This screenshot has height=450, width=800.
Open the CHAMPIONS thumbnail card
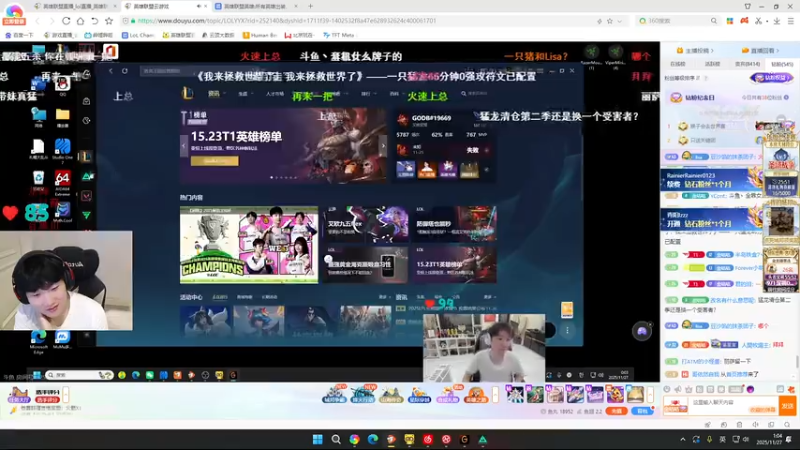pos(249,245)
